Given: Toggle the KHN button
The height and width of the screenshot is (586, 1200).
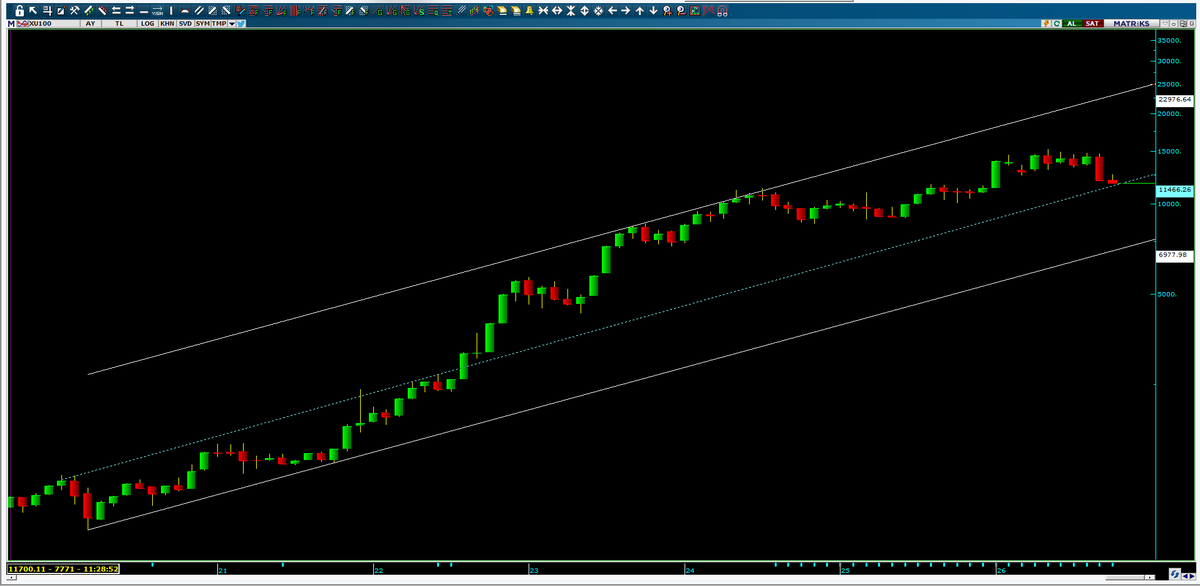Looking at the screenshot, I should (167, 23).
